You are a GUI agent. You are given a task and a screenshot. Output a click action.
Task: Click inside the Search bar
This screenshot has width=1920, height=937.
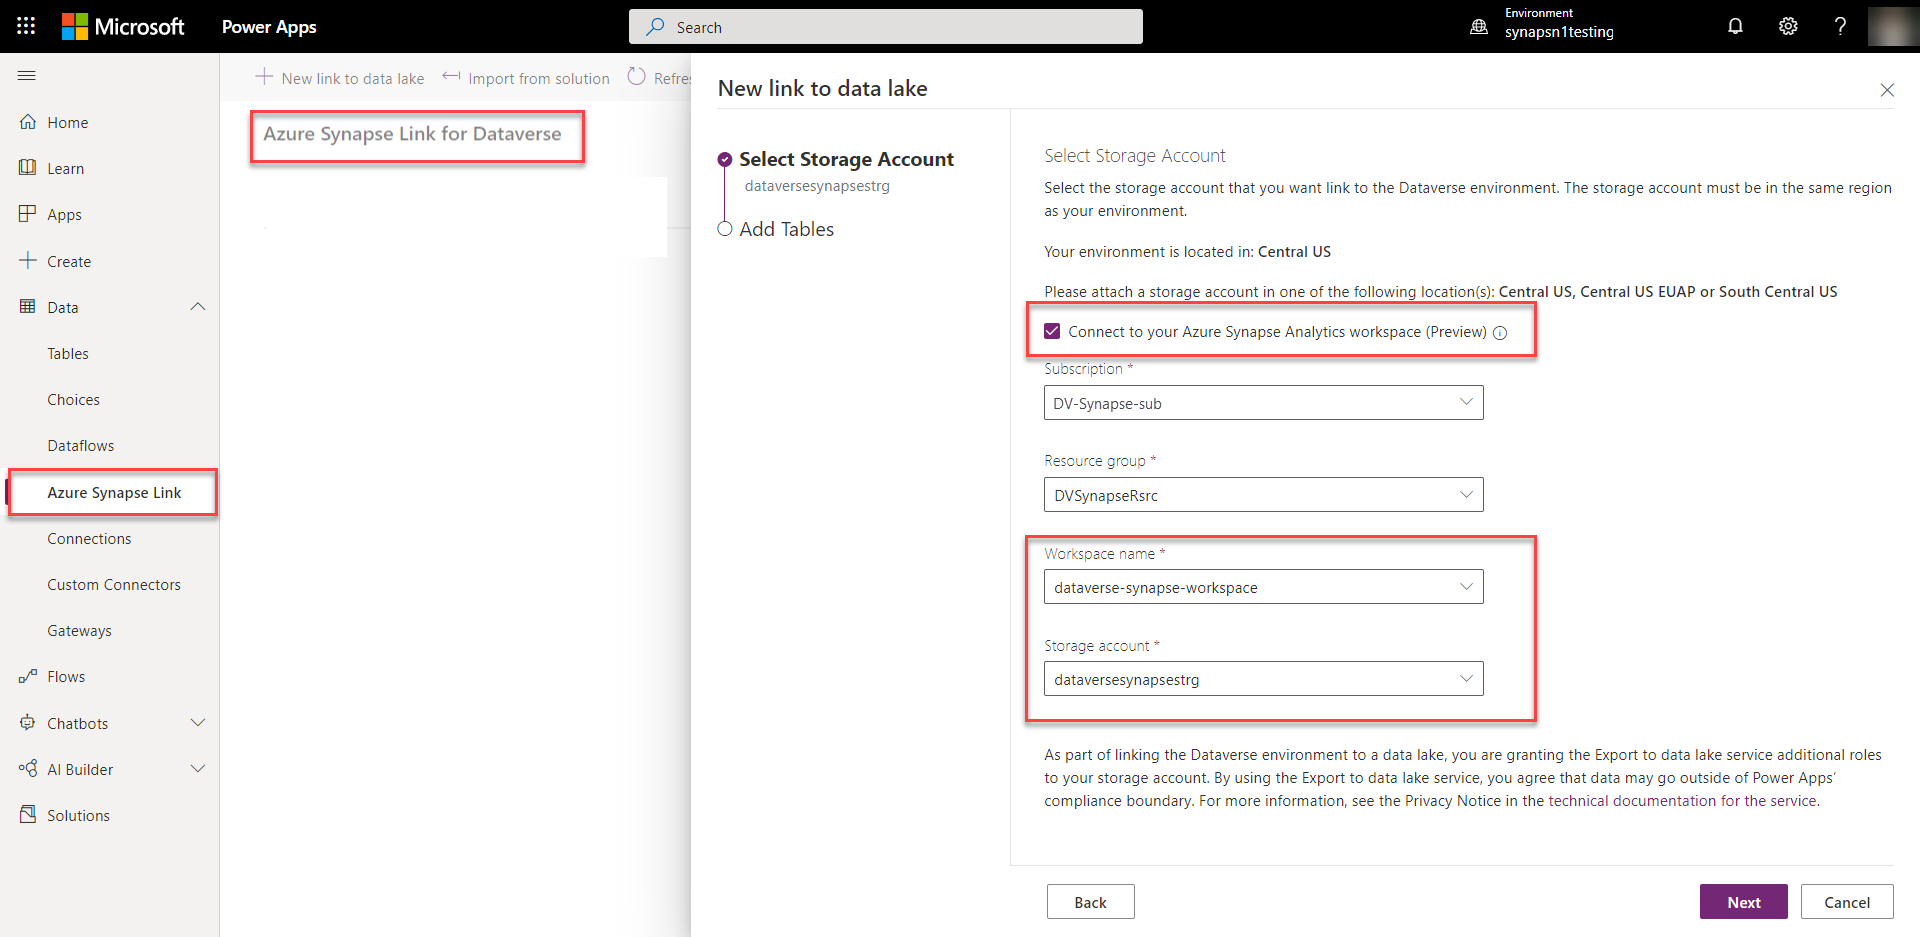[885, 26]
